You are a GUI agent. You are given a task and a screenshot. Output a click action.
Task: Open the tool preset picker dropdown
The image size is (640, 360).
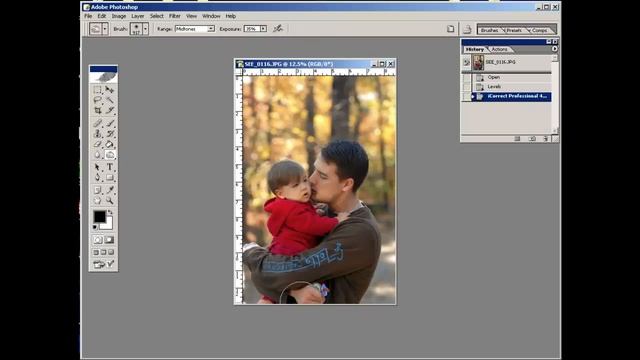click(105, 29)
